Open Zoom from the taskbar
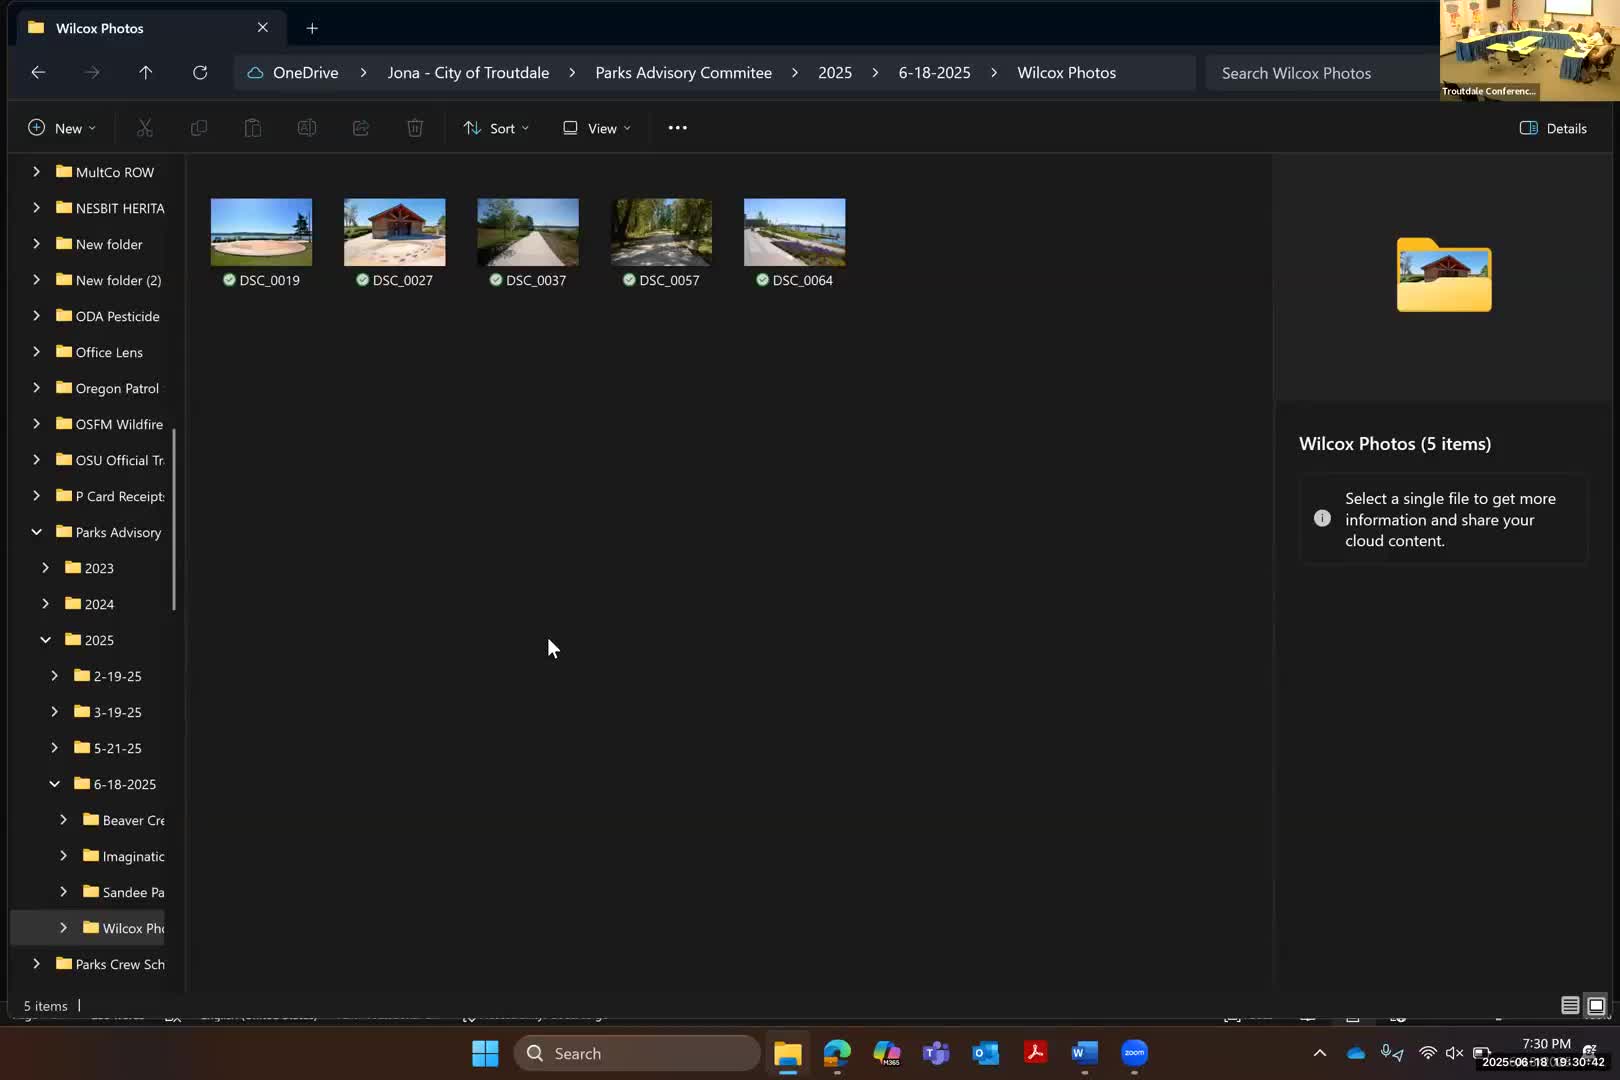 pyautogui.click(x=1134, y=1053)
